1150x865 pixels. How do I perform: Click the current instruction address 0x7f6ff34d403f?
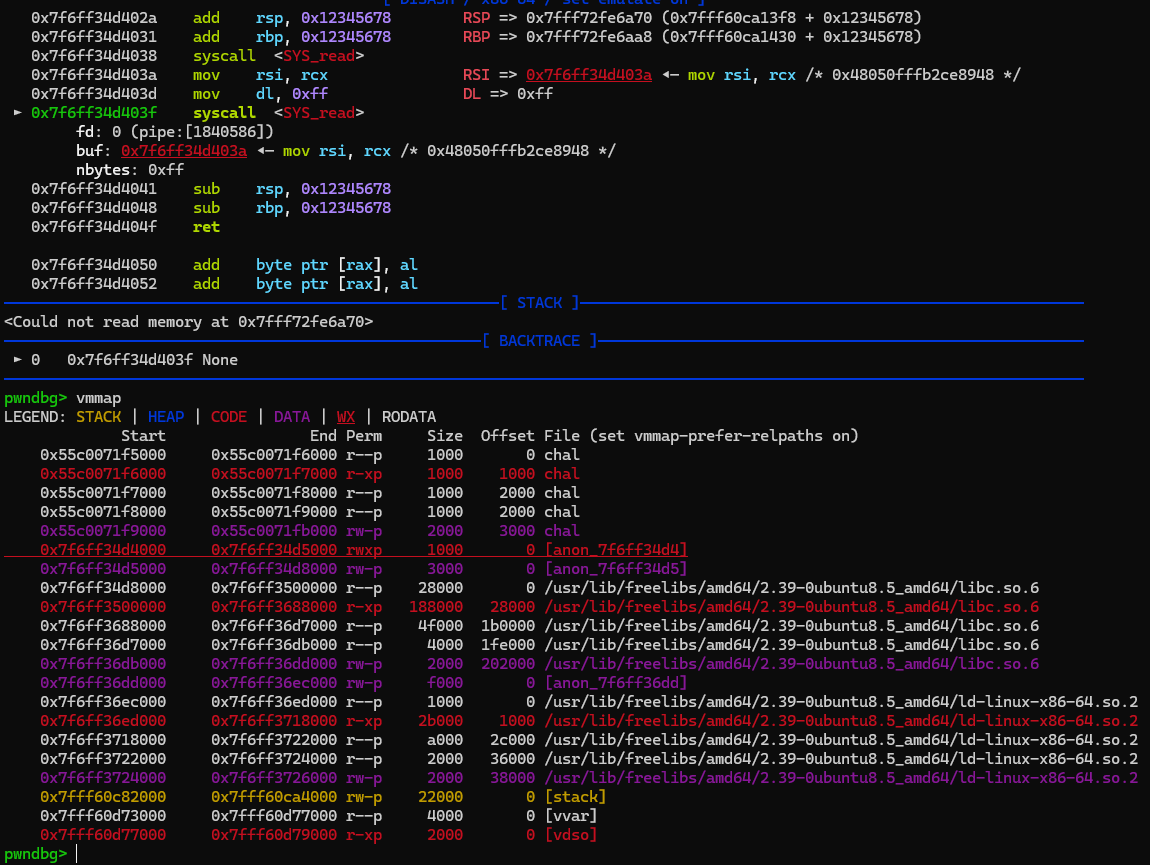pos(94,113)
